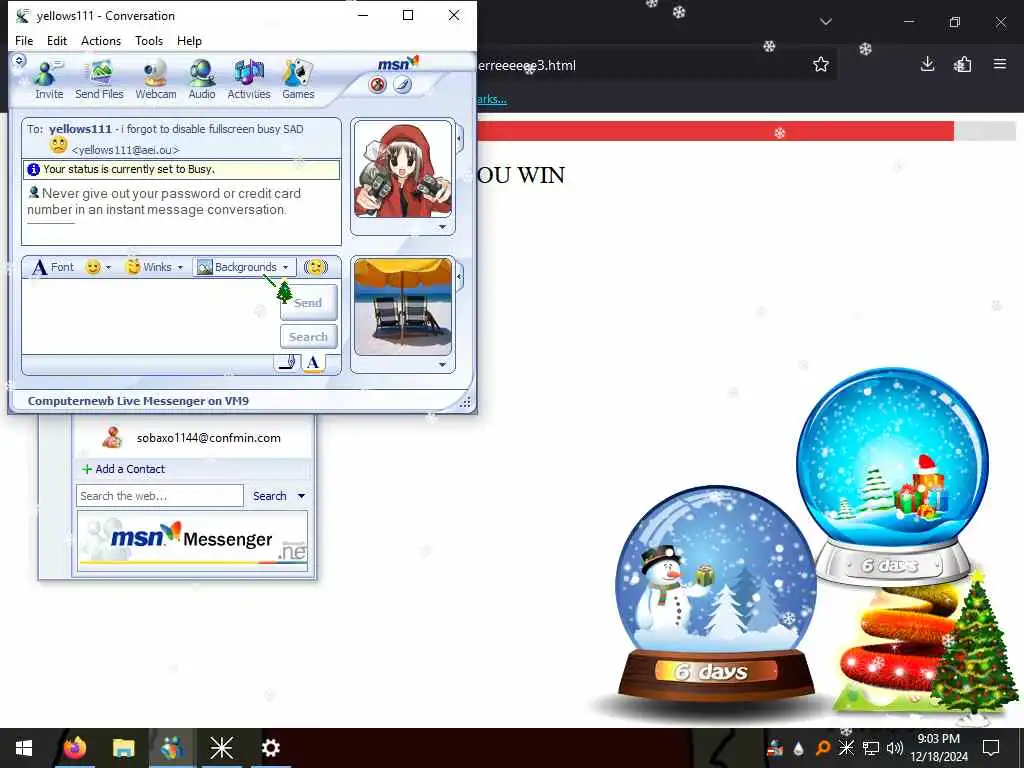
Task: Click the volume speaker tray icon
Action: pyautogui.click(x=895, y=748)
